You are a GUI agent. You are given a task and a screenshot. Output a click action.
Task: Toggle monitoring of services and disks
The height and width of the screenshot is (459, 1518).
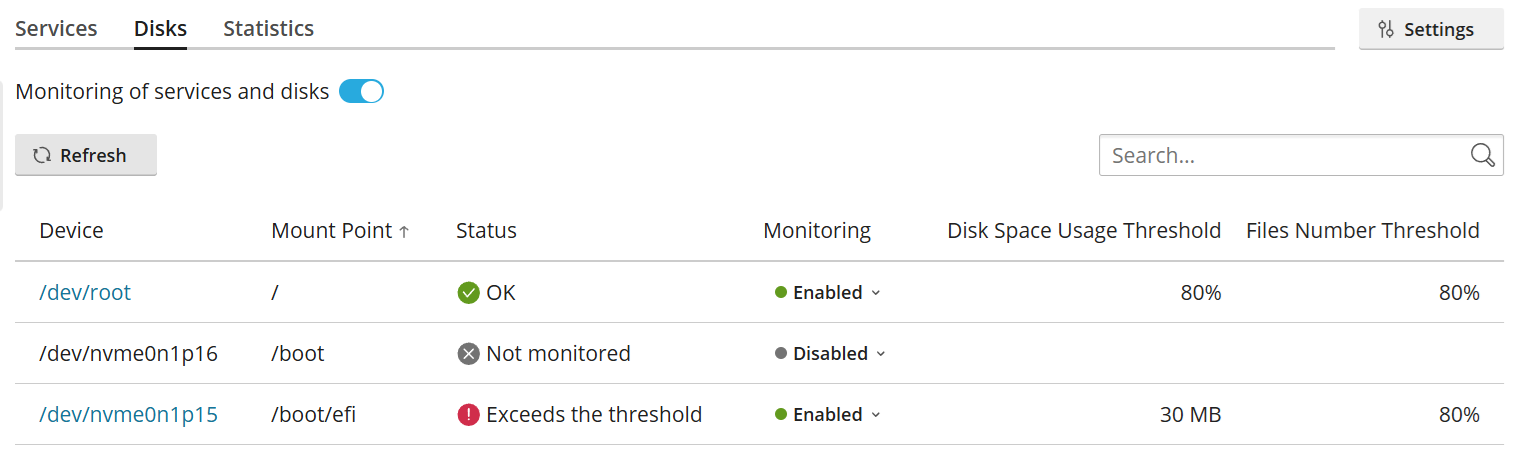[x=361, y=92]
